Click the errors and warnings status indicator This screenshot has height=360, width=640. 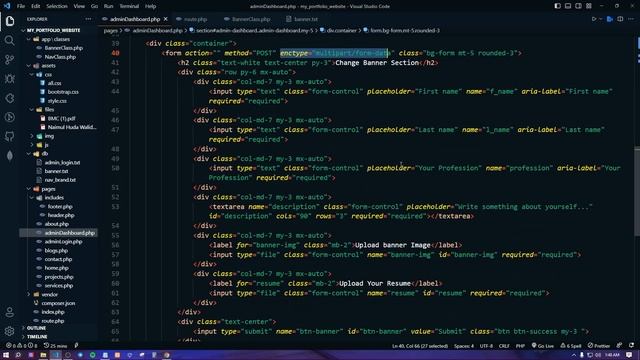pos(22,346)
